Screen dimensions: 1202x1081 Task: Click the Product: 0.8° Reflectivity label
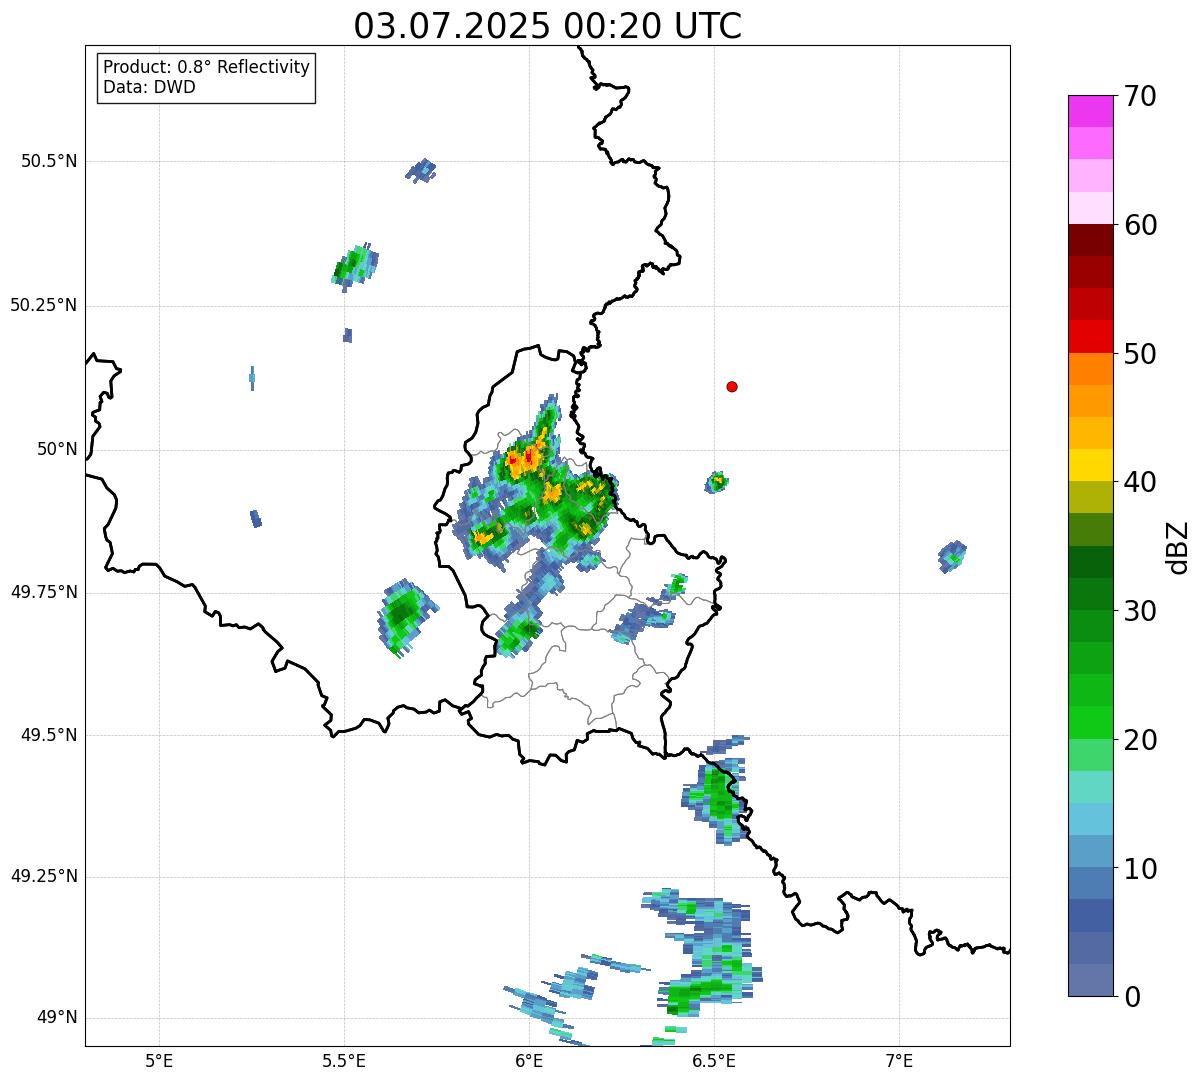[x=207, y=67]
